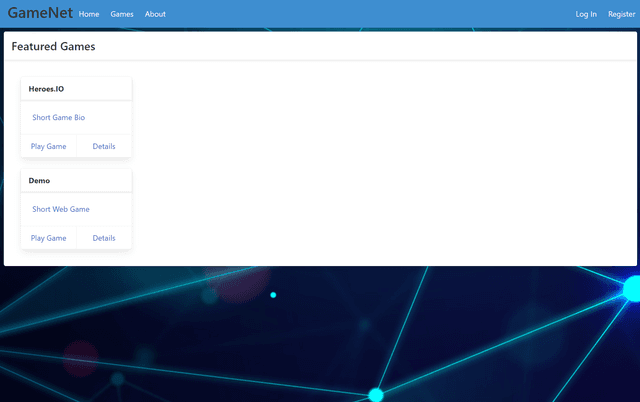Play Game on the Heroes.IO card
This screenshot has height=402, width=640.
click(49, 146)
